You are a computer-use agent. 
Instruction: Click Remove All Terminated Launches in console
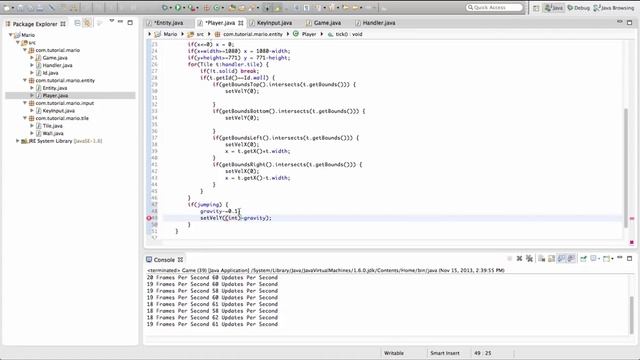[x=529, y=259]
